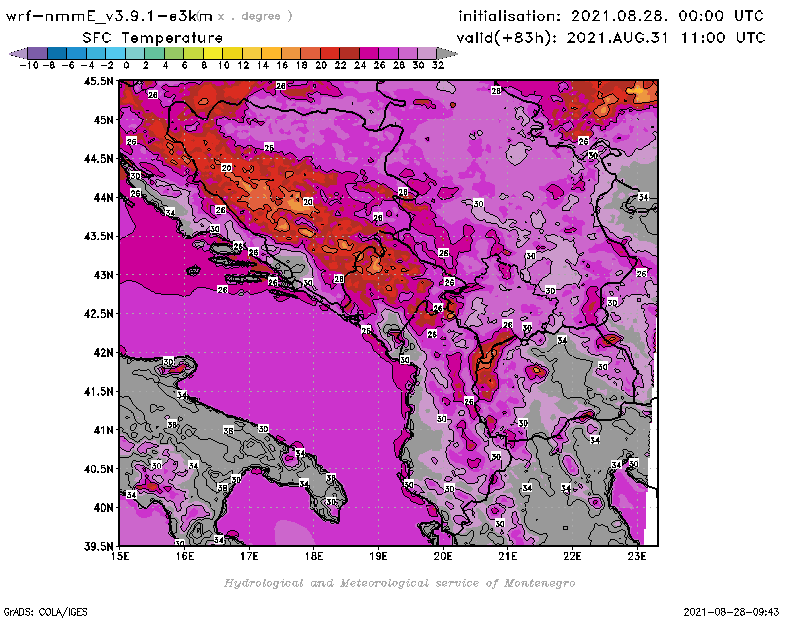This screenshot has height=618, width=800.
Task: Click the 'Hydrological and Meteorological service of Montenegro' caption
Action: point(399,583)
